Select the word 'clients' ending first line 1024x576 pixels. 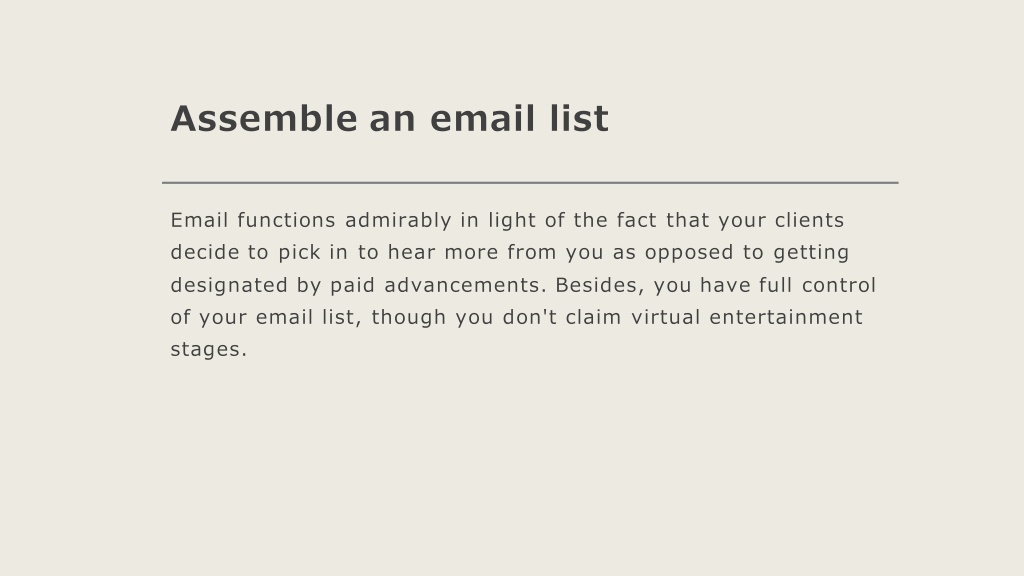click(x=810, y=220)
